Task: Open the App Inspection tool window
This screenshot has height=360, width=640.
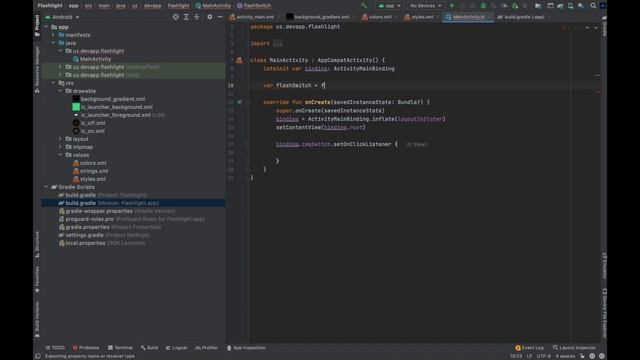Action: tap(246, 348)
